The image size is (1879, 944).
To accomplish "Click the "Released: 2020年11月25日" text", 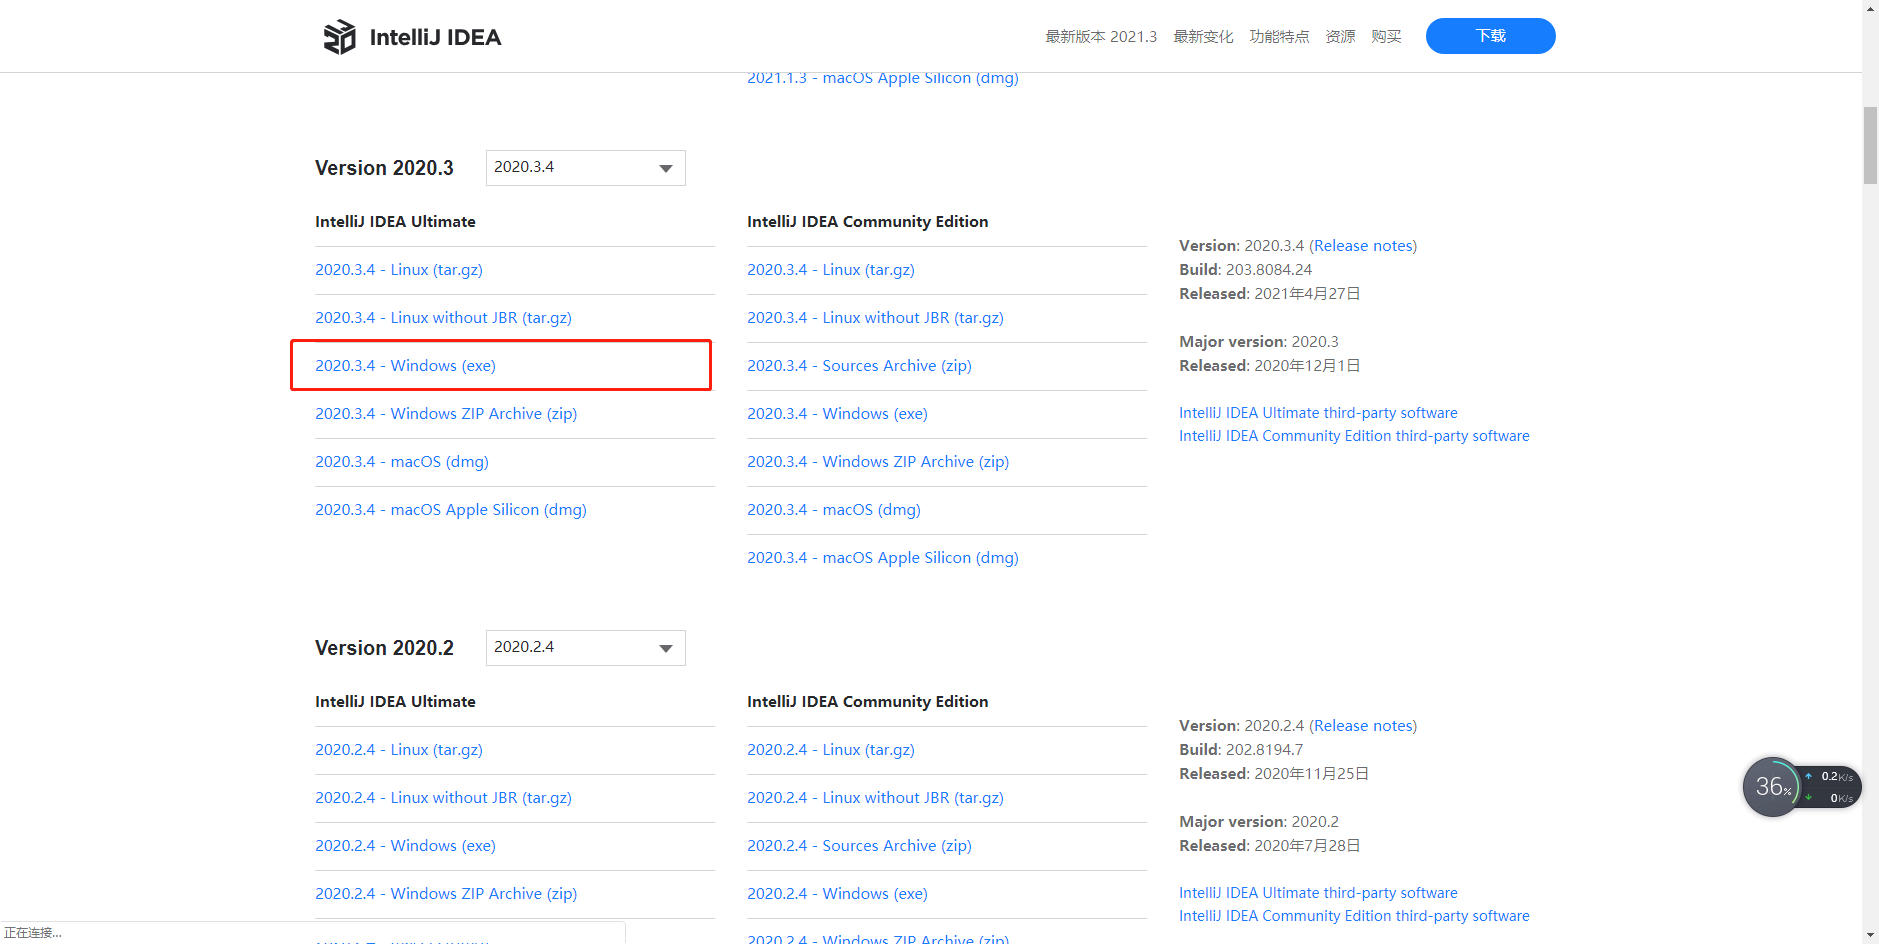I will coord(1274,774).
